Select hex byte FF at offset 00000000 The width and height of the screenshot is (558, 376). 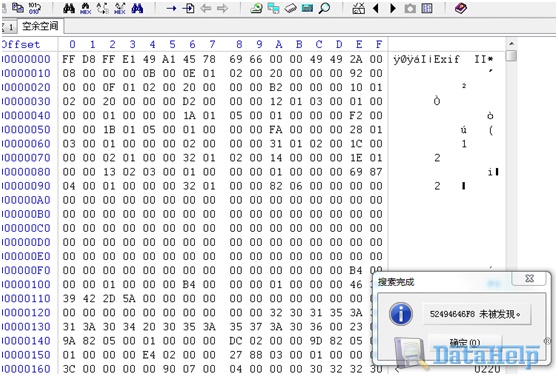coord(69,59)
